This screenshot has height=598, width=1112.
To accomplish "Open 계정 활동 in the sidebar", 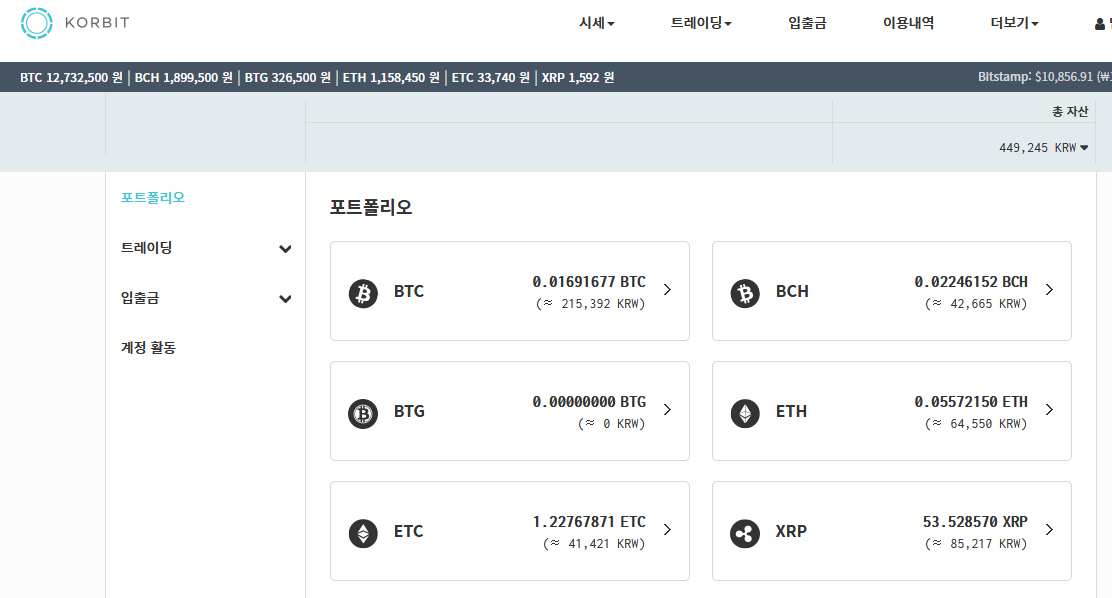I will point(148,348).
